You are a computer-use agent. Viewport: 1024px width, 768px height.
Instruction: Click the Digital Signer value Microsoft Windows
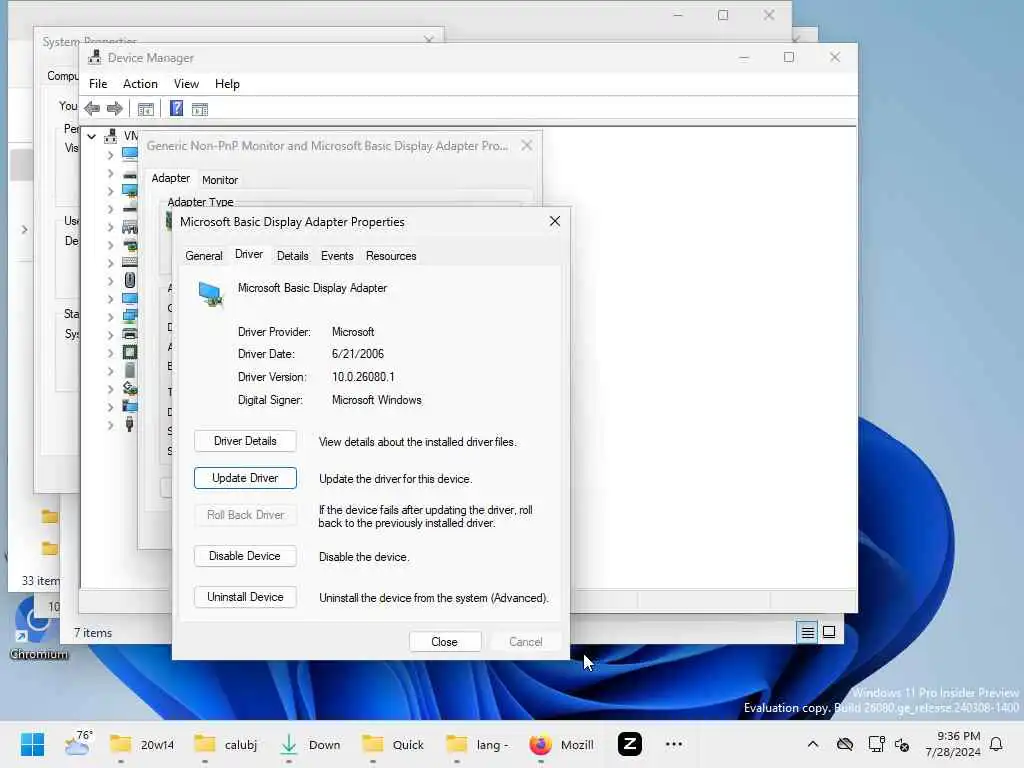click(x=376, y=400)
